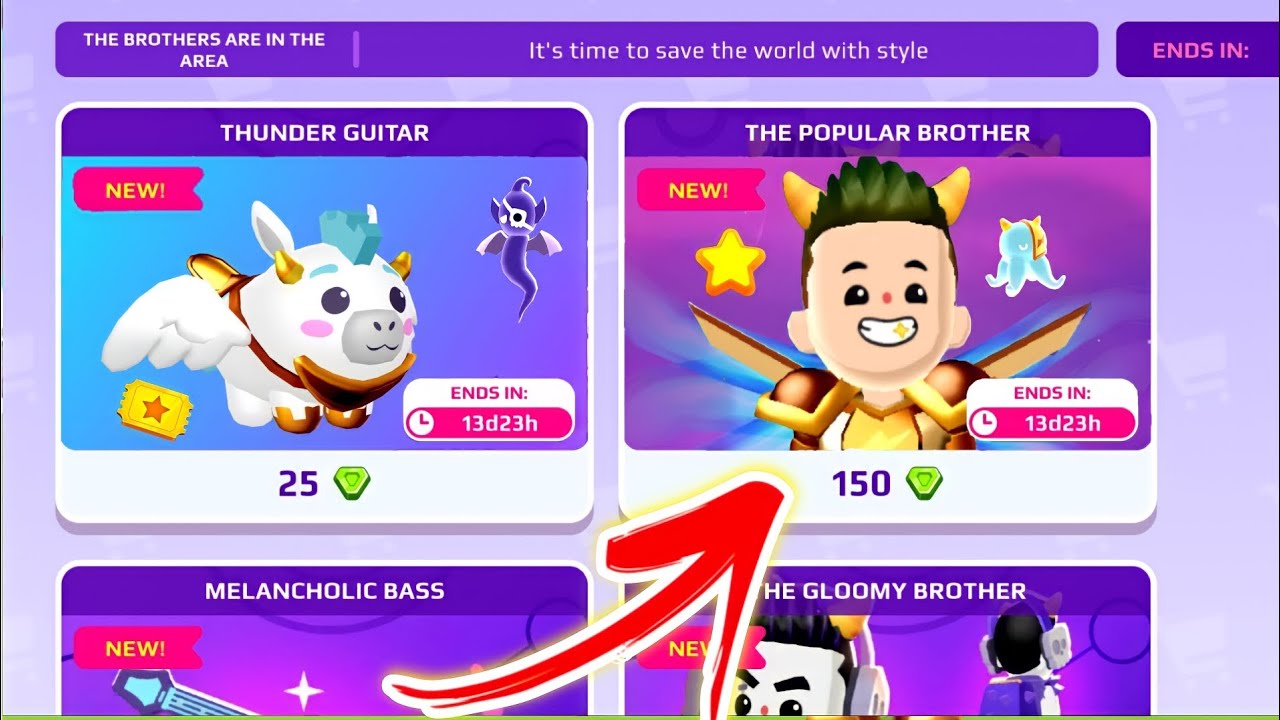Select the golden star ticket icon
This screenshot has height=720, width=1280.
pyautogui.click(x=155, y=407)
